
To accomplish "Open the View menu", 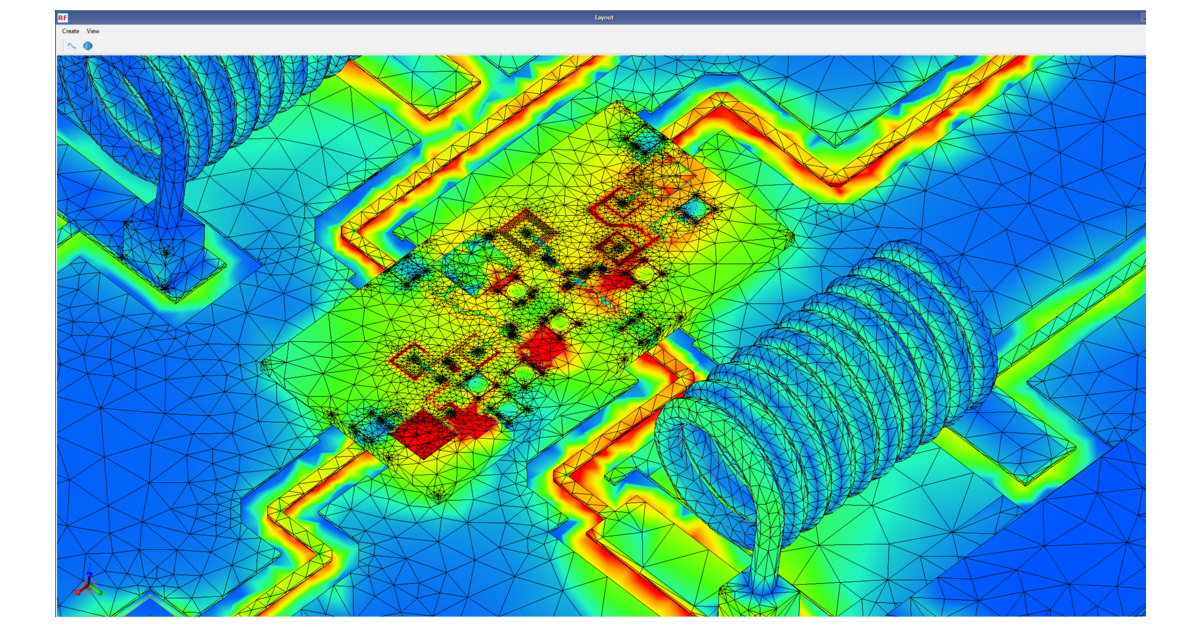I will [x=93, y=31].
